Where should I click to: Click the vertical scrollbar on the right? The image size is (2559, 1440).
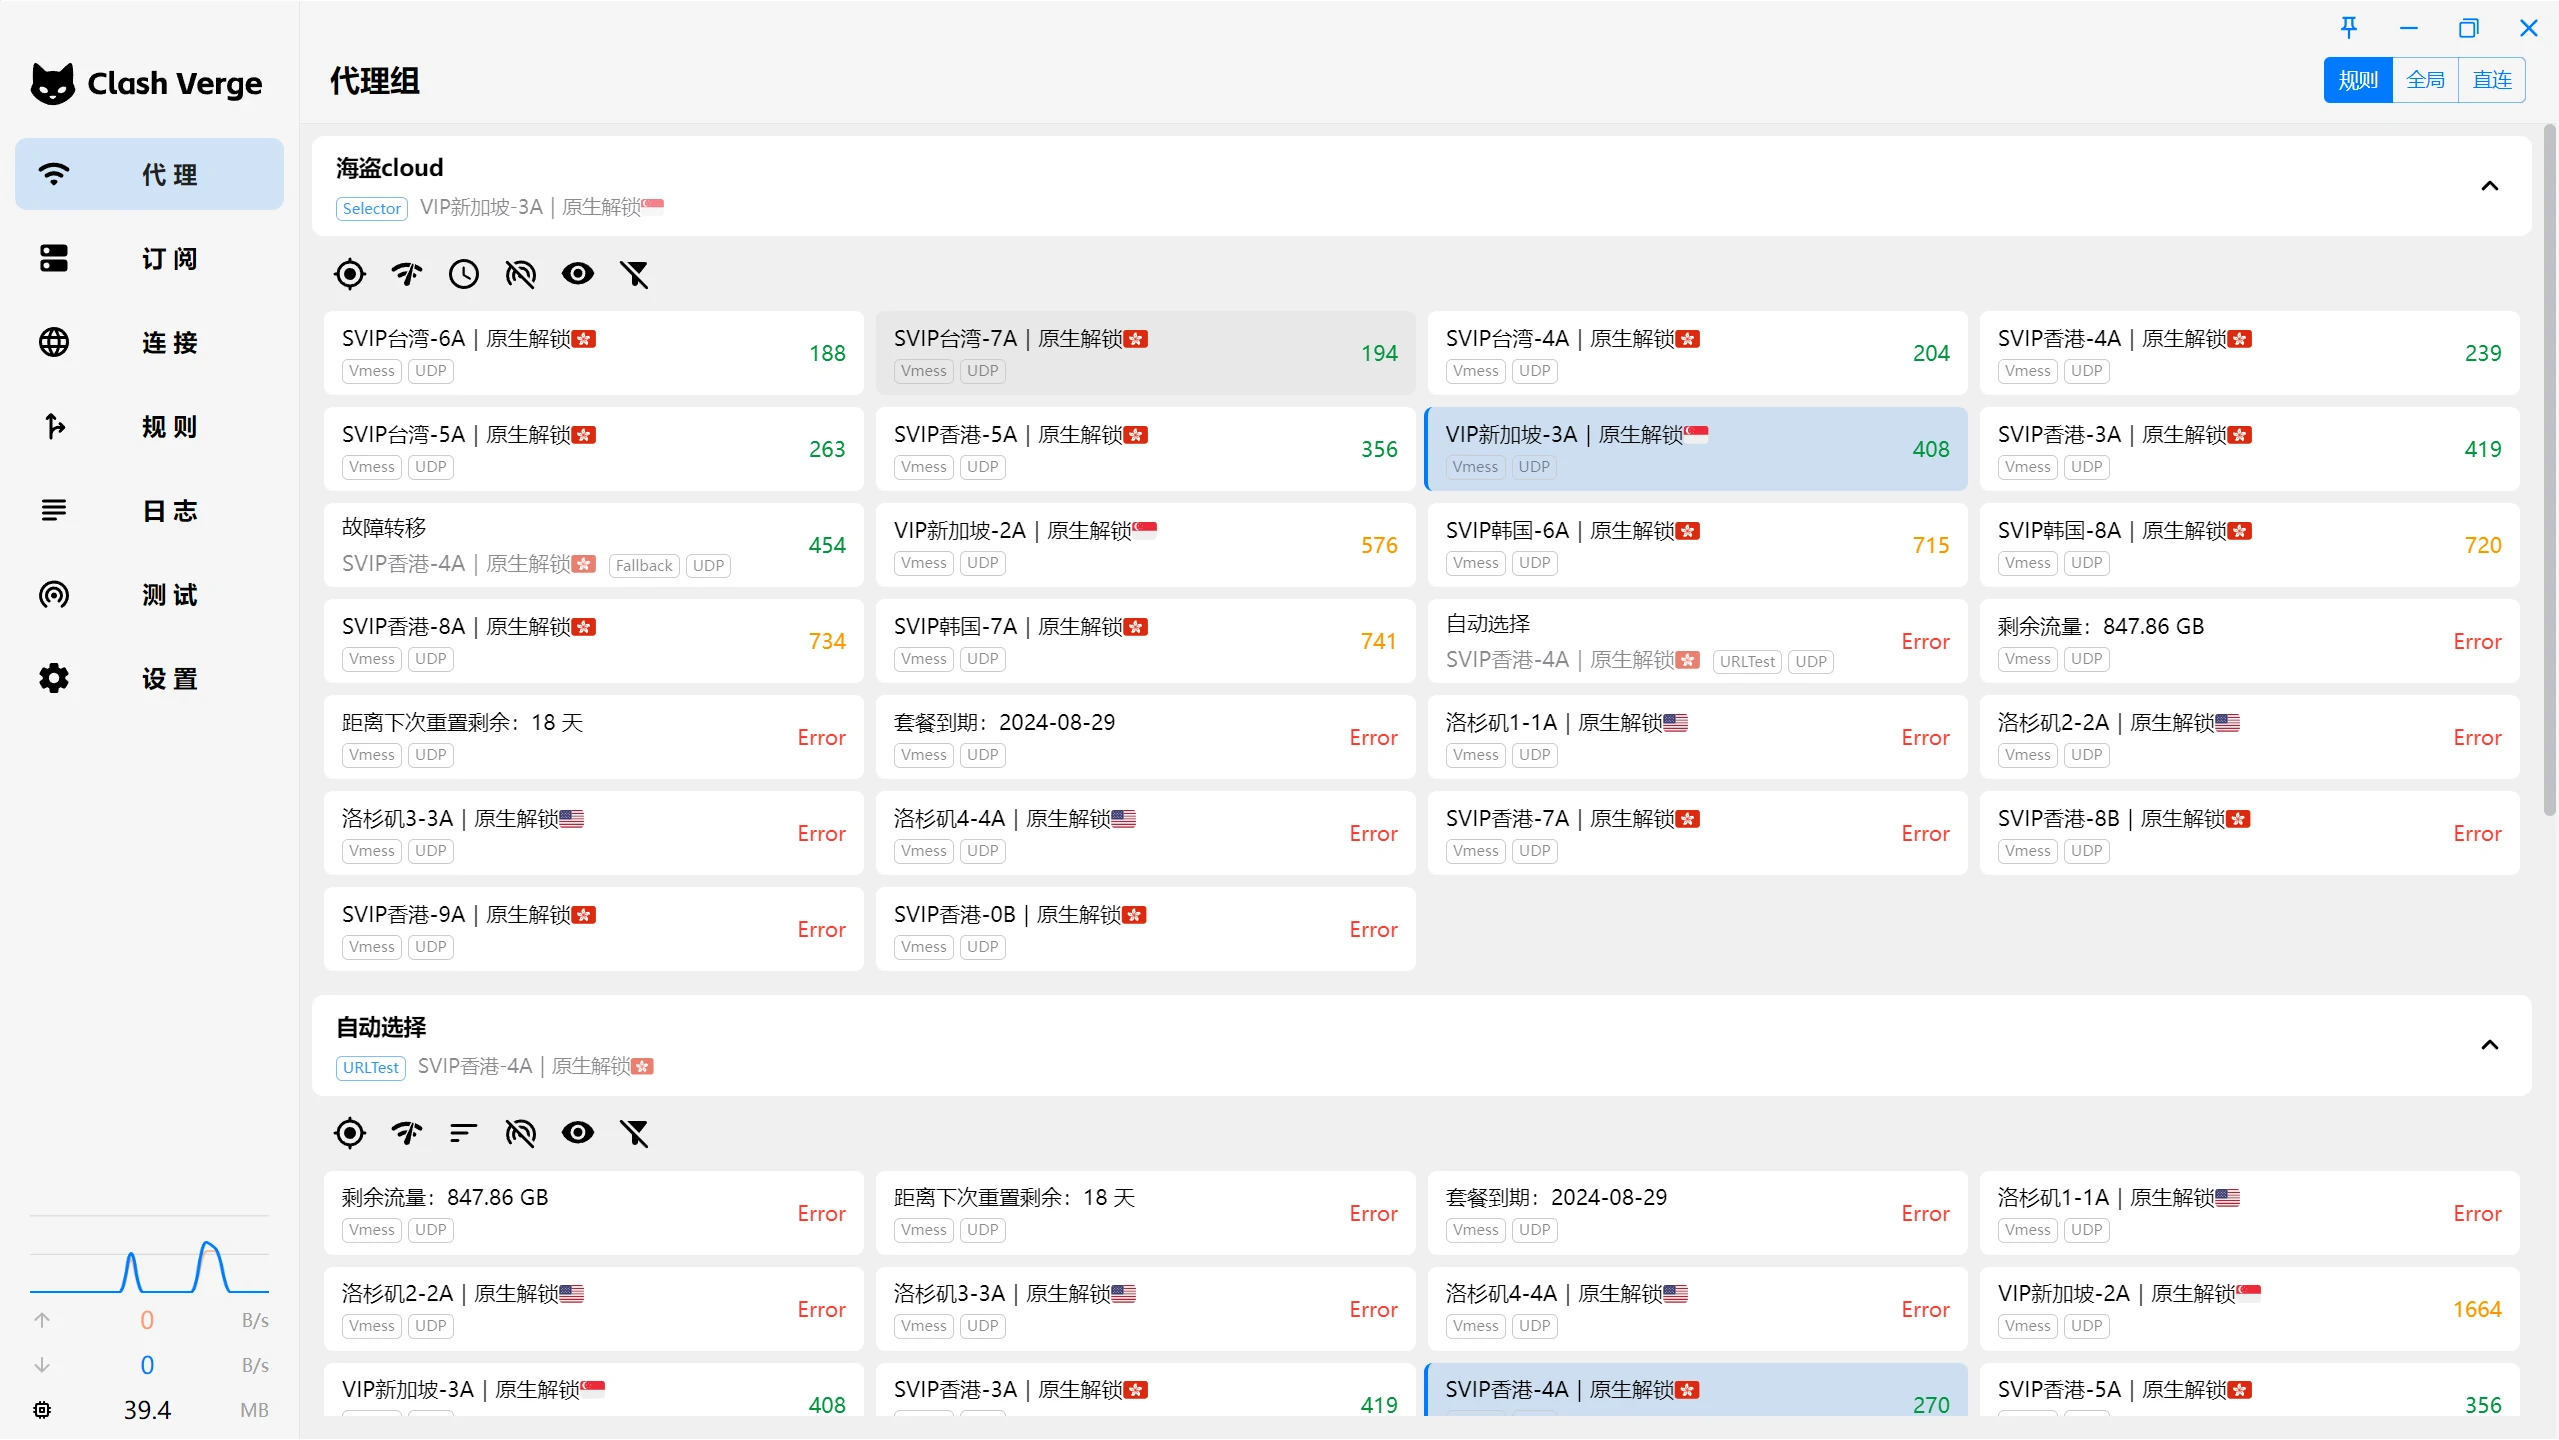2549,470
